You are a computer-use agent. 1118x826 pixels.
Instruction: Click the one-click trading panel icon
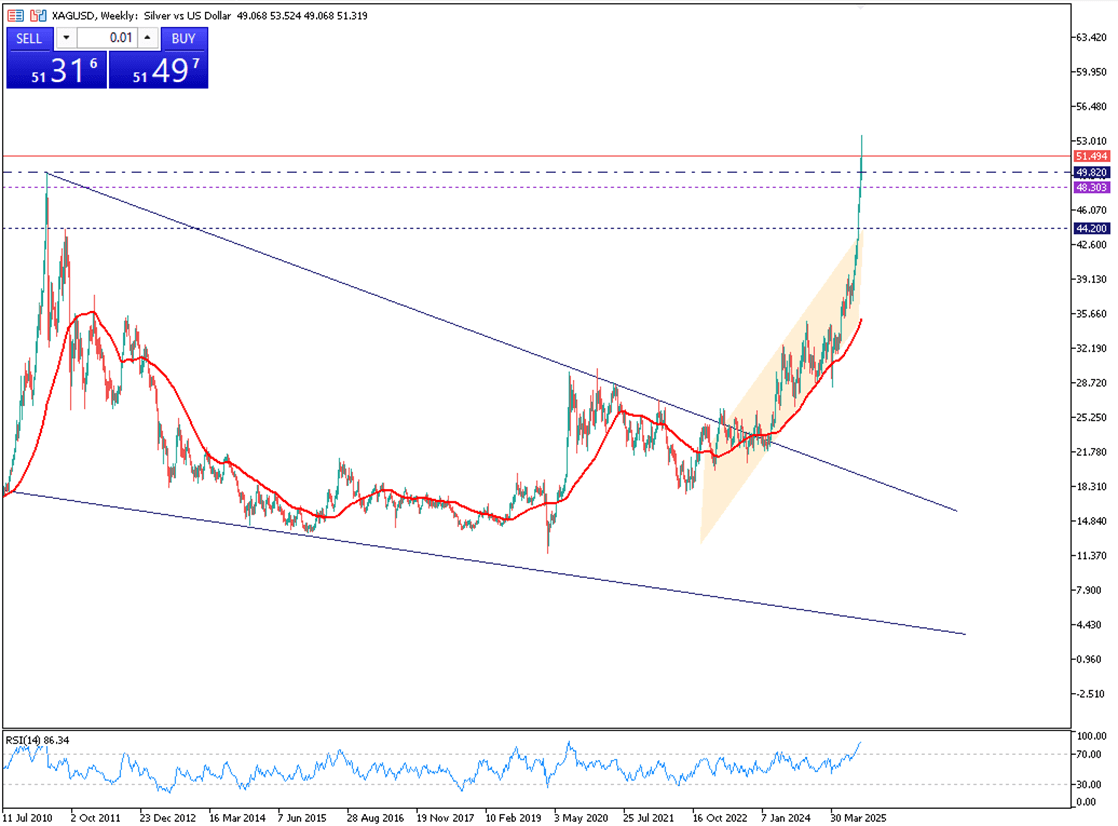coord(15,16)
